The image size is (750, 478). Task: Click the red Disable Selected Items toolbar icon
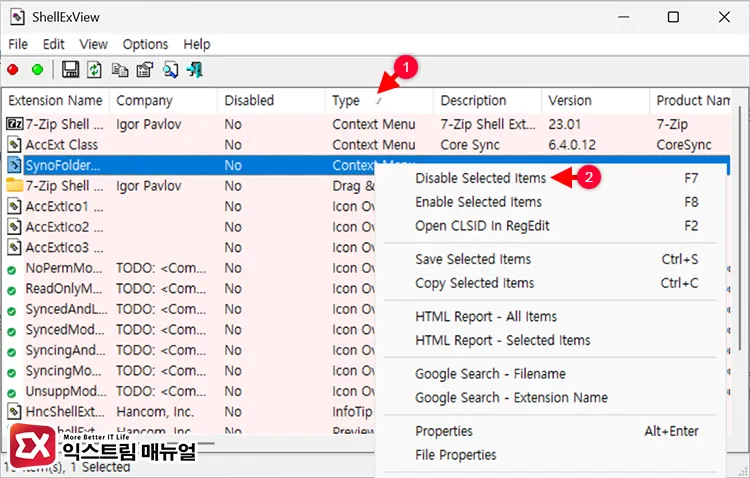[12, 70]
